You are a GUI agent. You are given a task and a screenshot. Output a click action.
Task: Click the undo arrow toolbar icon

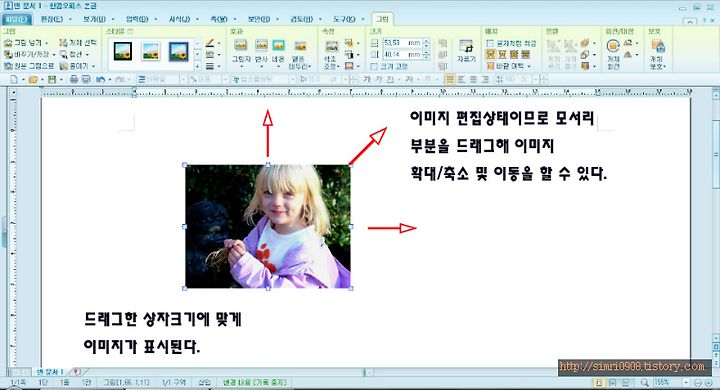100,79
